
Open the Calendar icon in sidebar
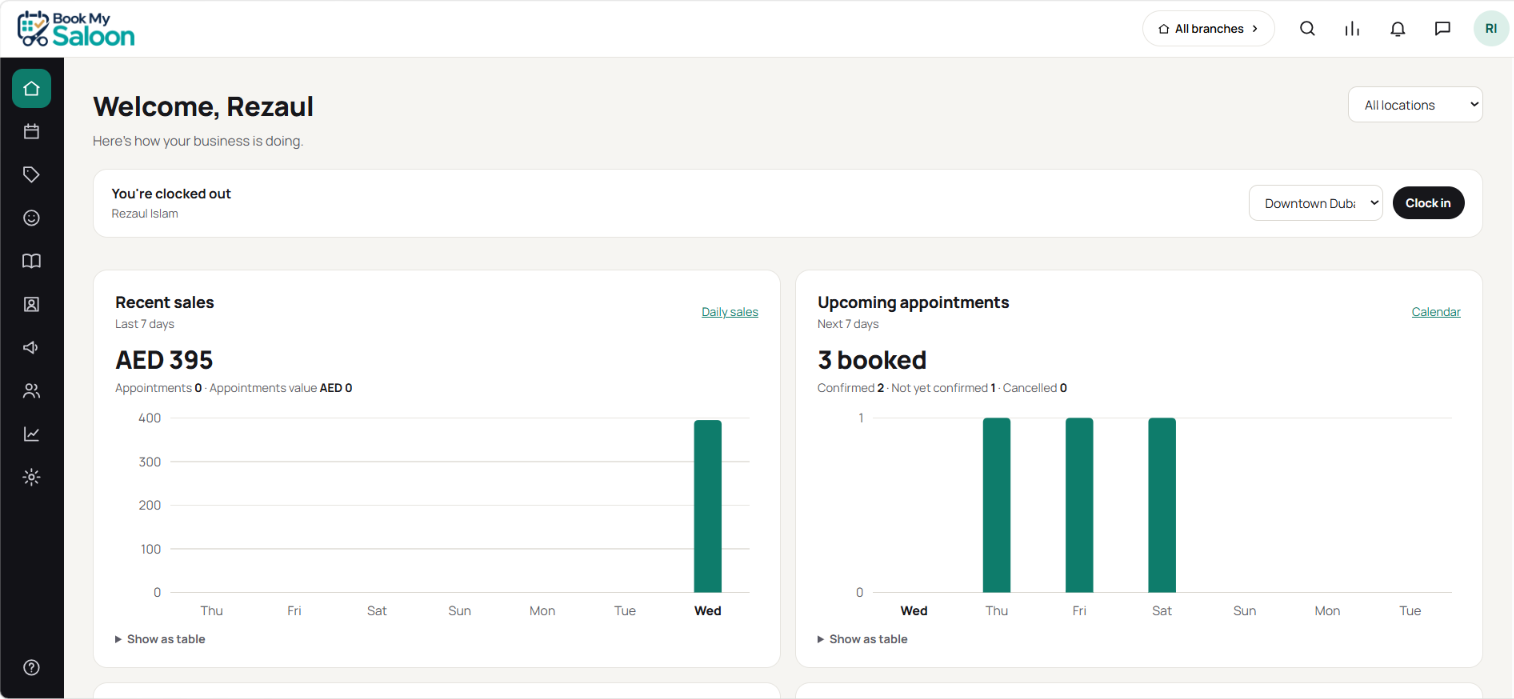pyautogui.click(x=32, y=131)
